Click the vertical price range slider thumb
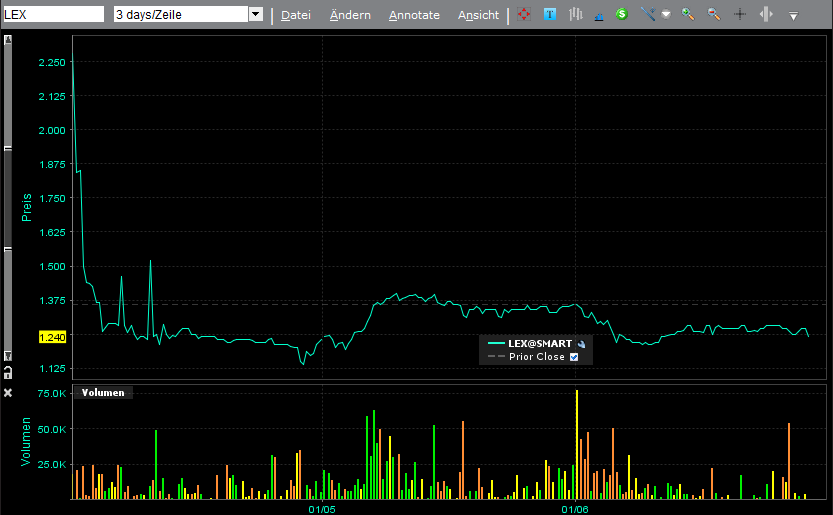 coord(8,199)
